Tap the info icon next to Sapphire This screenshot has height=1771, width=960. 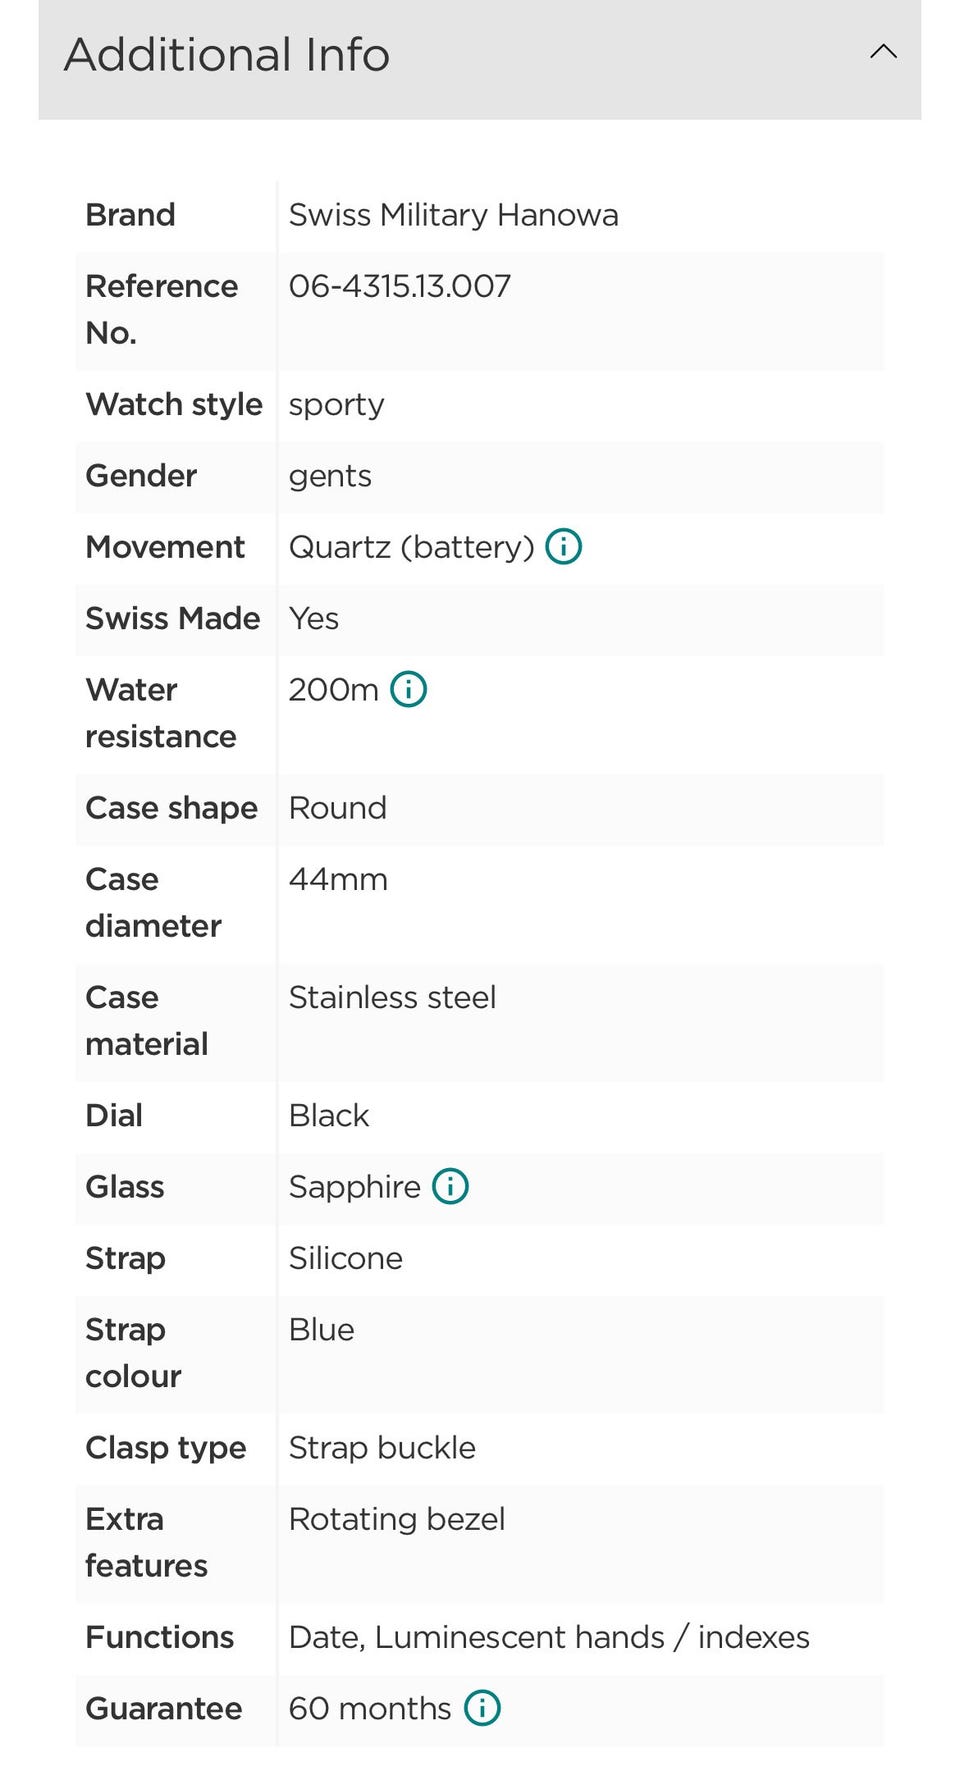[x=450, y=1186]
